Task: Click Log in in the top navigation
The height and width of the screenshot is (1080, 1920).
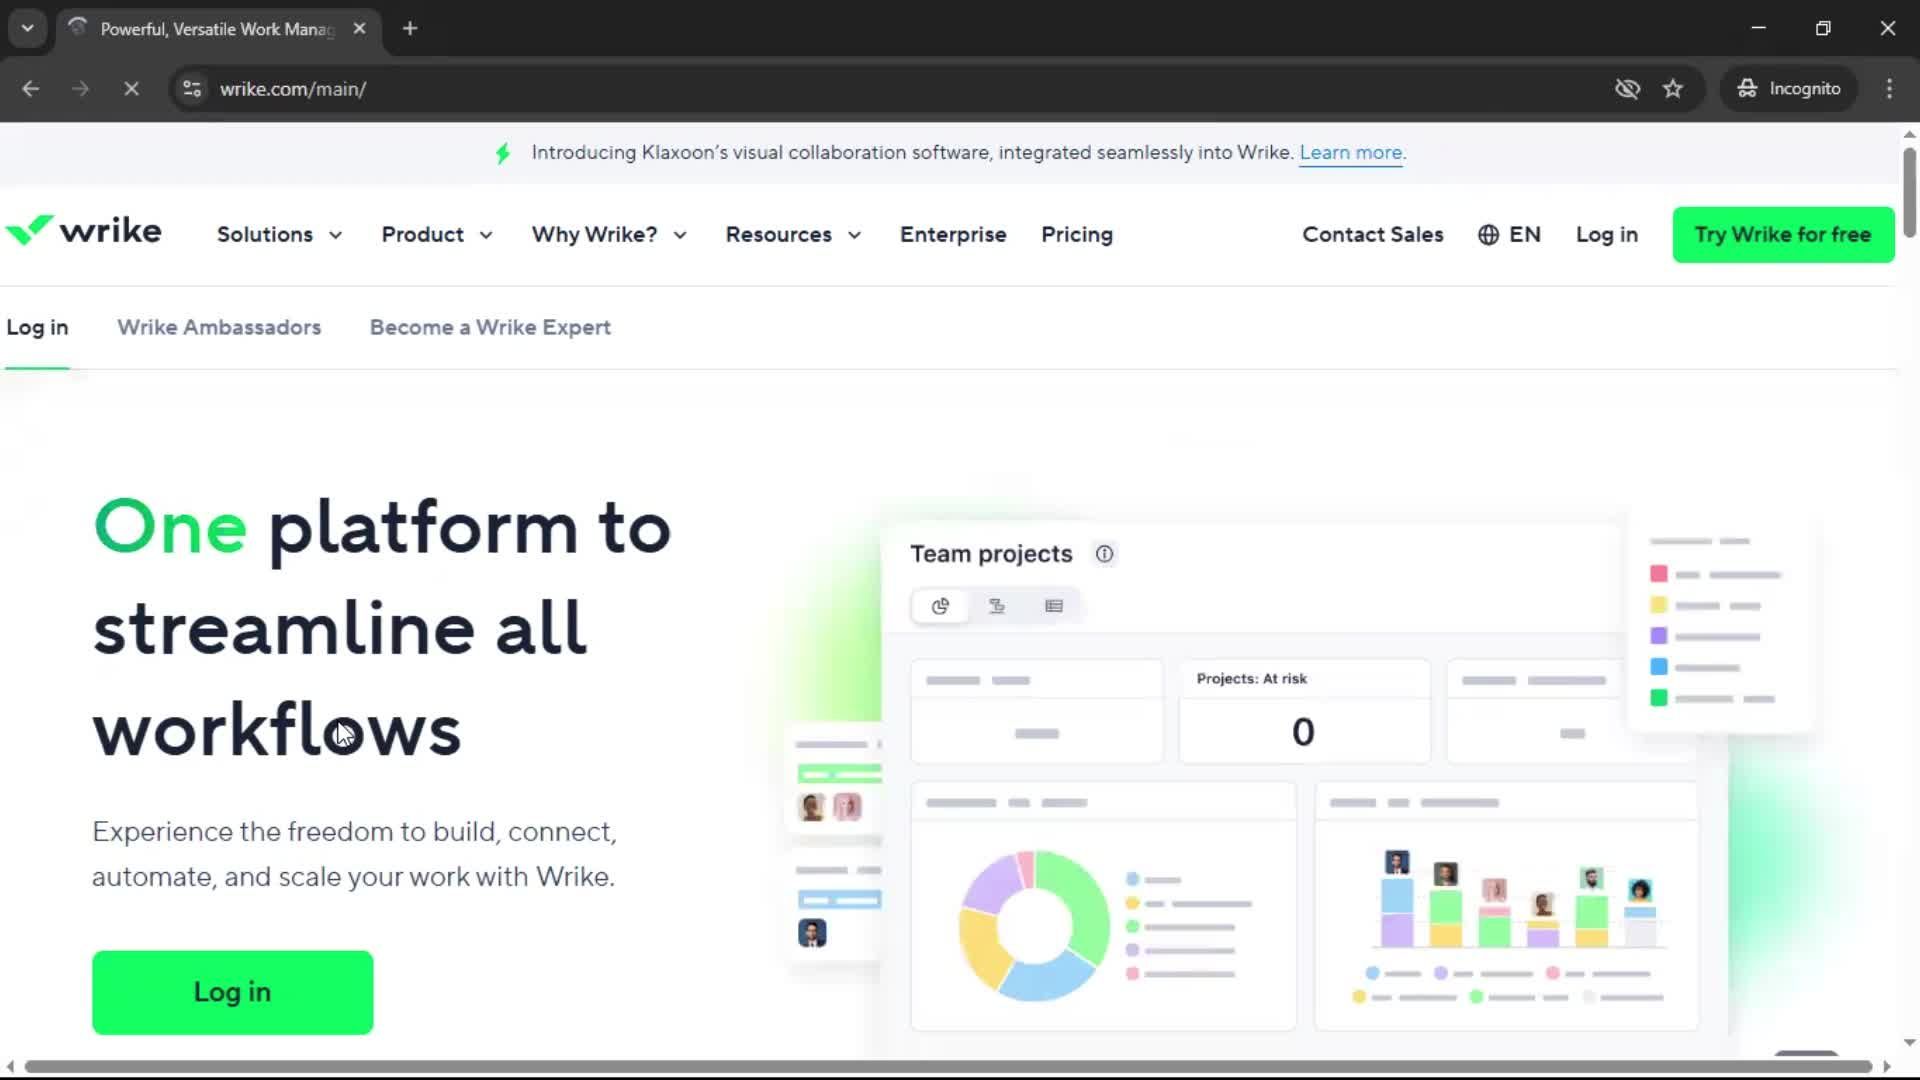Action: (1607, 235)
